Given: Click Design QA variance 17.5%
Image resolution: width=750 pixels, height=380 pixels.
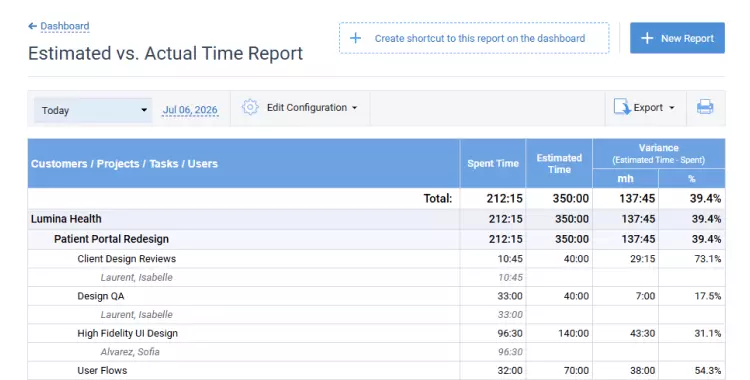Looking at the screenshot, I should coord(708,296).
